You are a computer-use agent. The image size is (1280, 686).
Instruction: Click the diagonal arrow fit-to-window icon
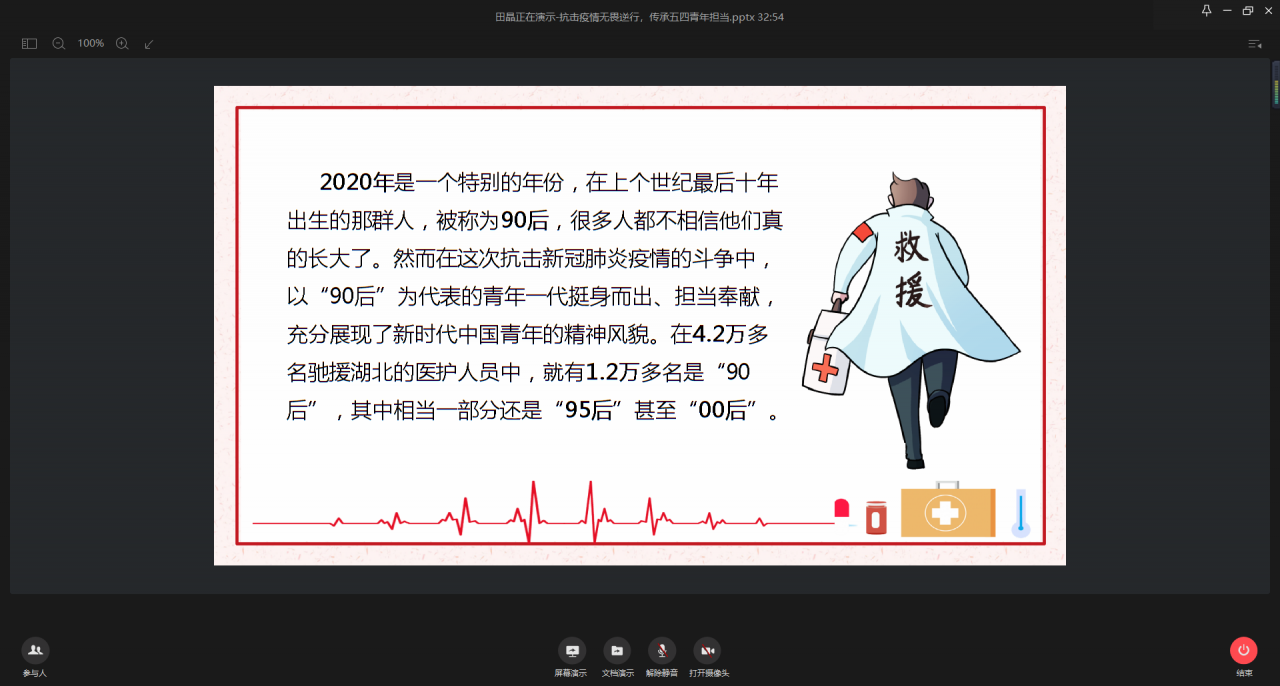click(149, 44)
